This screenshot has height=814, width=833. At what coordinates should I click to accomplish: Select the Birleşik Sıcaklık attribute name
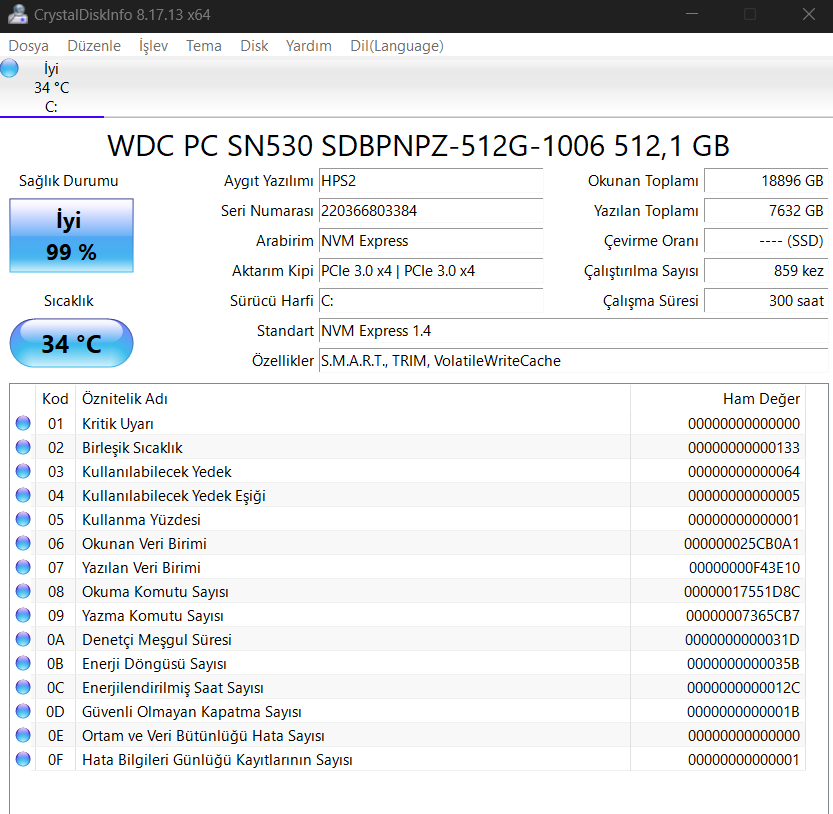[x=132, y=448]
